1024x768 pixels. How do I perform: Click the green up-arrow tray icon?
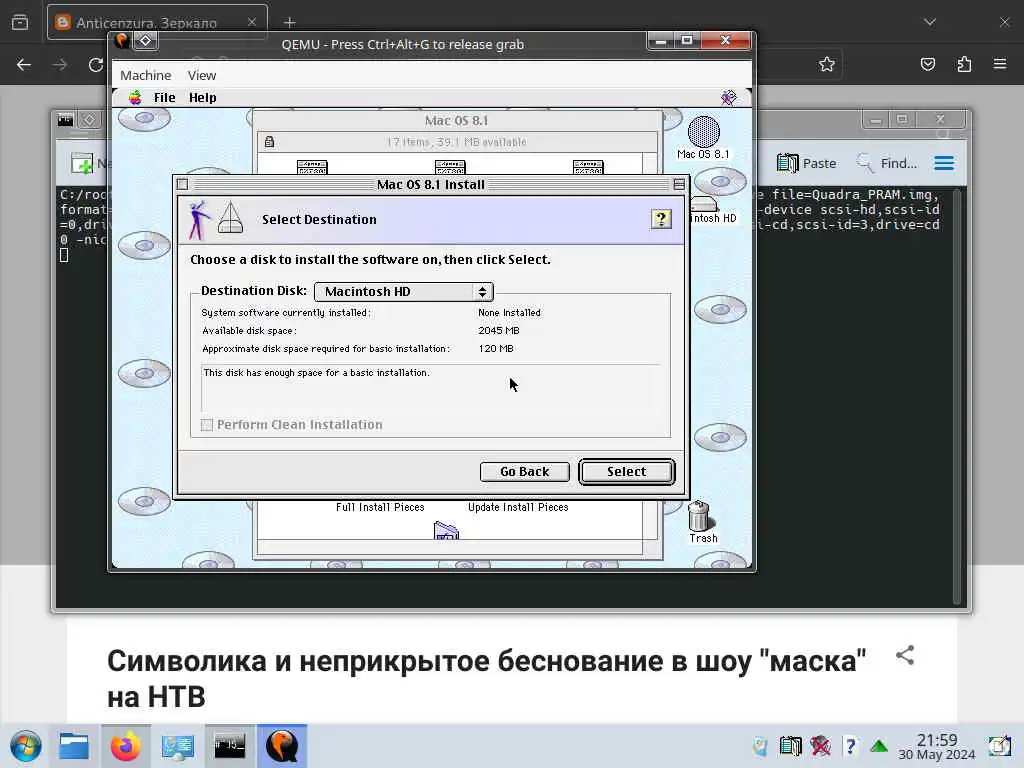click(879, 746)
